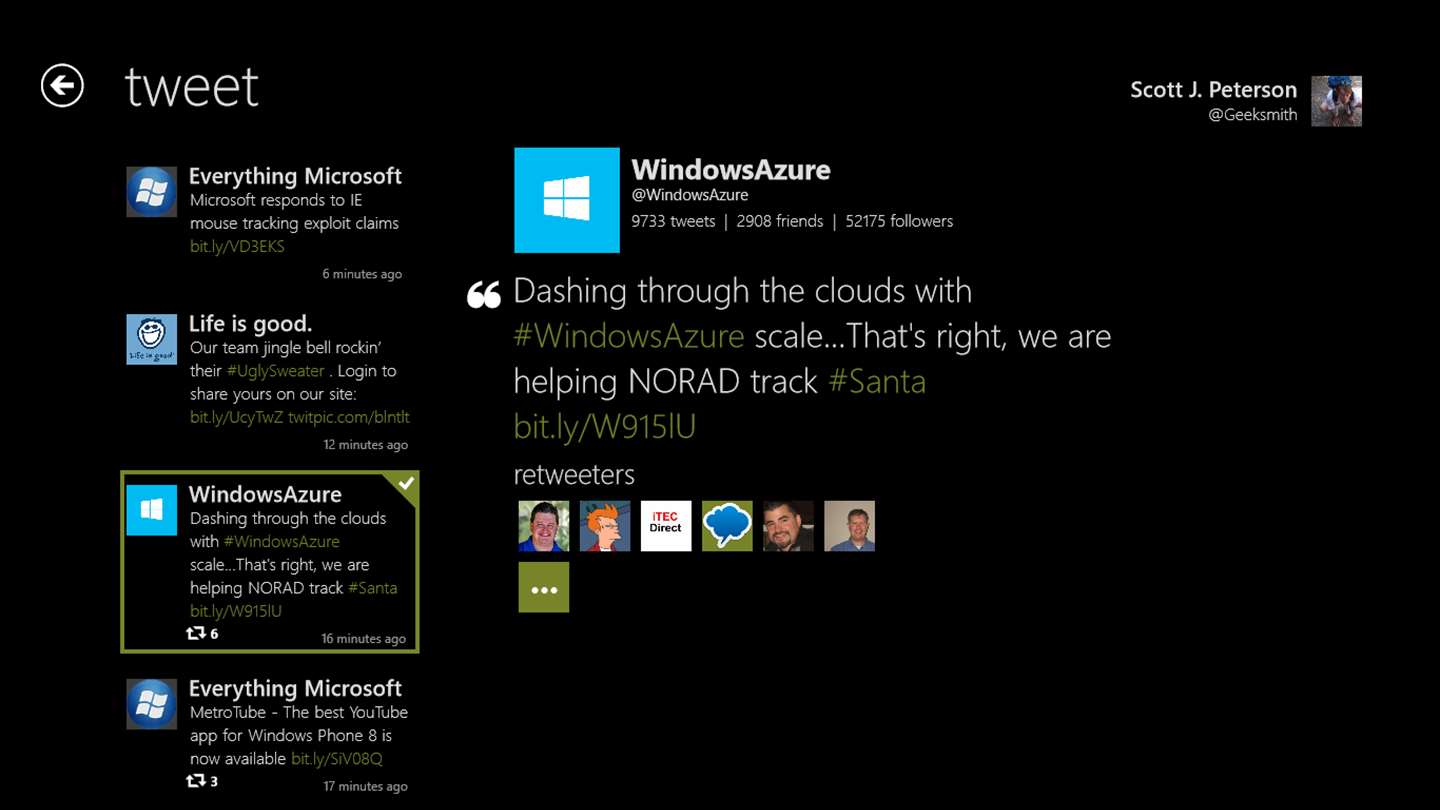Open the blue cloud retweeter avatar
Viewport: 1440px width, 810px height.
click(727, 526)
